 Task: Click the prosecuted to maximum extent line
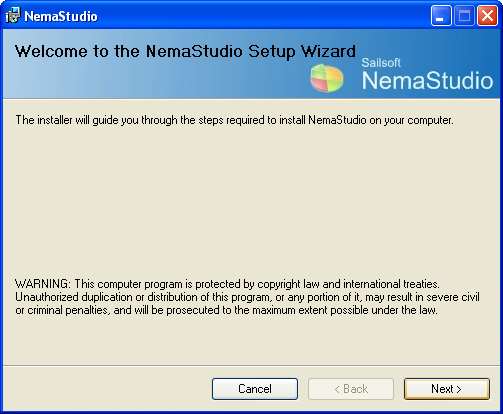click(x=226, y=310)
